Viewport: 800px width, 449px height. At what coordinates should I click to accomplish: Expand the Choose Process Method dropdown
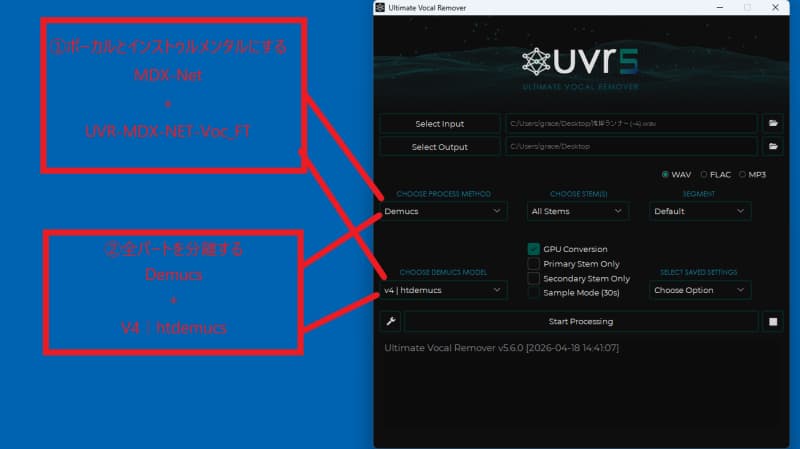coord(444,211)
